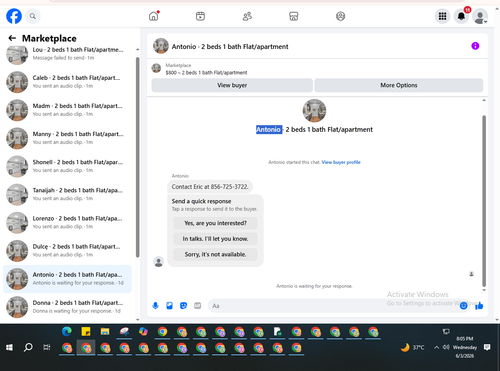Show hidden system tray icons
This screenshot has width=500, height=371.
[x=436, y=348]
